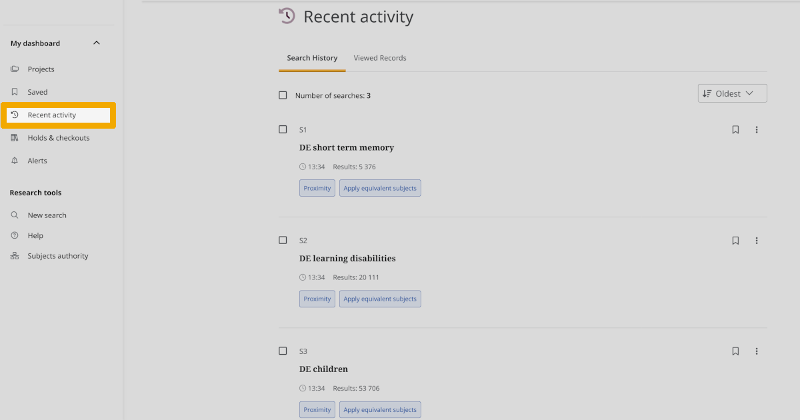This screenshot has height=420, width=800.
Task: Select all searches checkbox
Action: tap(283, 95)
